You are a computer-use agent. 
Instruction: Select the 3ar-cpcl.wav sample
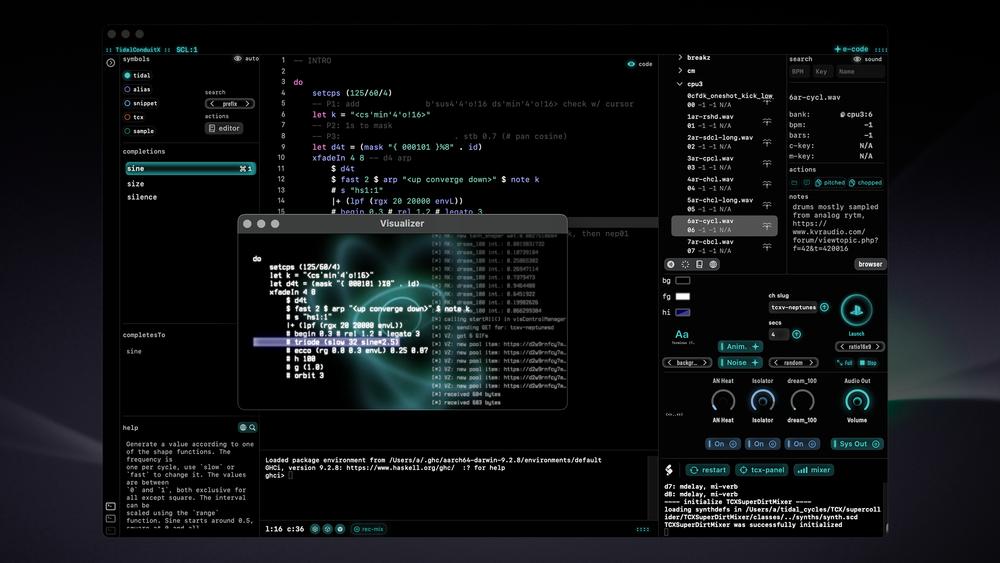723,163
